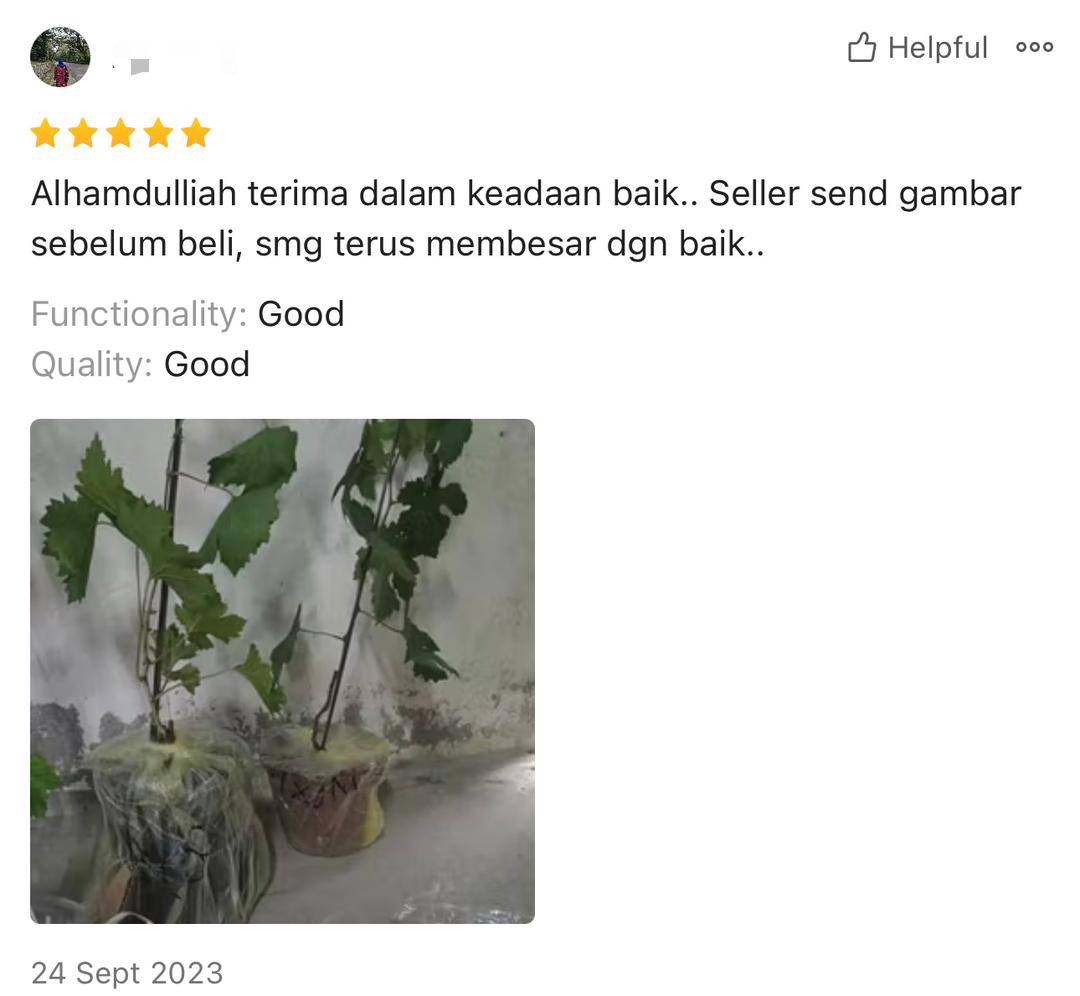Click the review text starting with Alhamdulliah
The height and width of the screenshot is (996, 1080).
526,218
